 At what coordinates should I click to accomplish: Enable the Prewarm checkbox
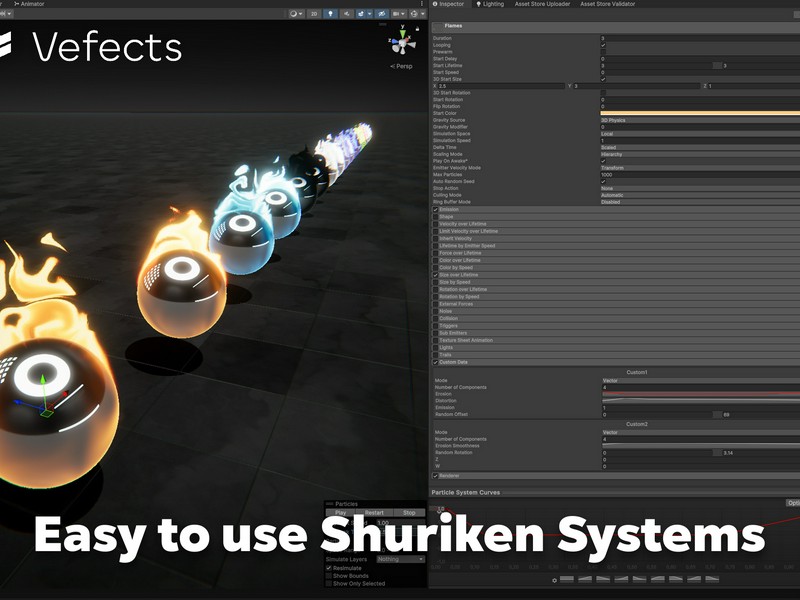click(x=603, y=52)
